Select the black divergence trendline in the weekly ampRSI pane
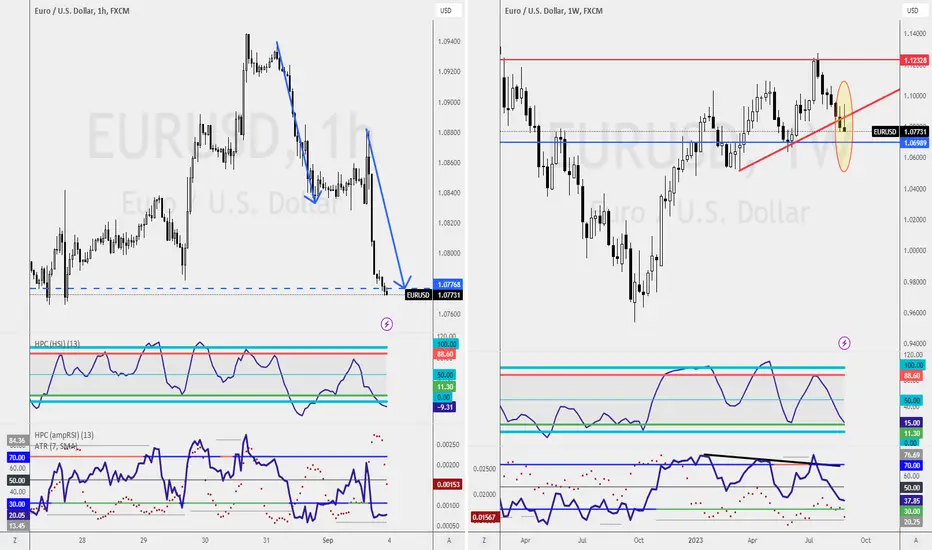The width and height of the screenshot is (932, 550). (x=773, y=460)
